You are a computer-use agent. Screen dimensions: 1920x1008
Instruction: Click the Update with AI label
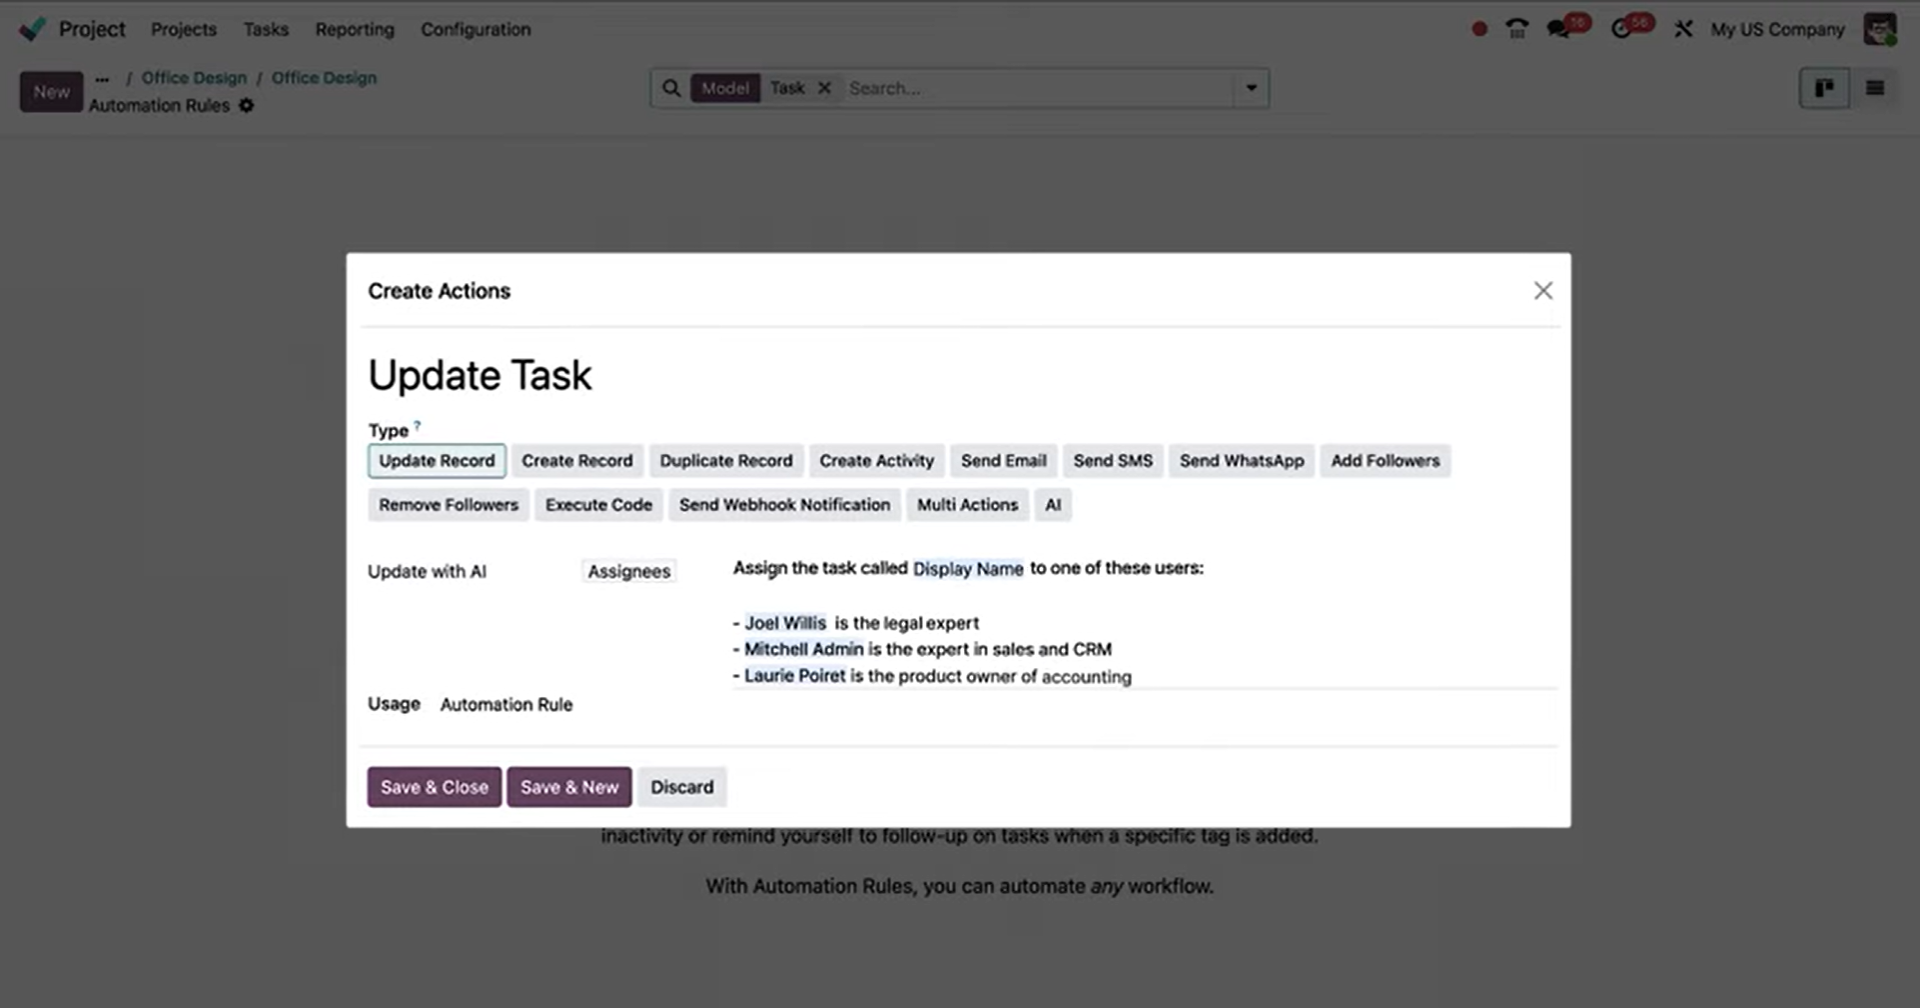click(x=427, y=571)
